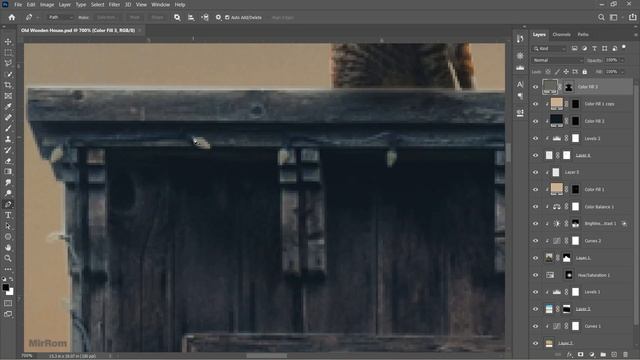Click the Color Fill 2 color thumbnail

556,120
